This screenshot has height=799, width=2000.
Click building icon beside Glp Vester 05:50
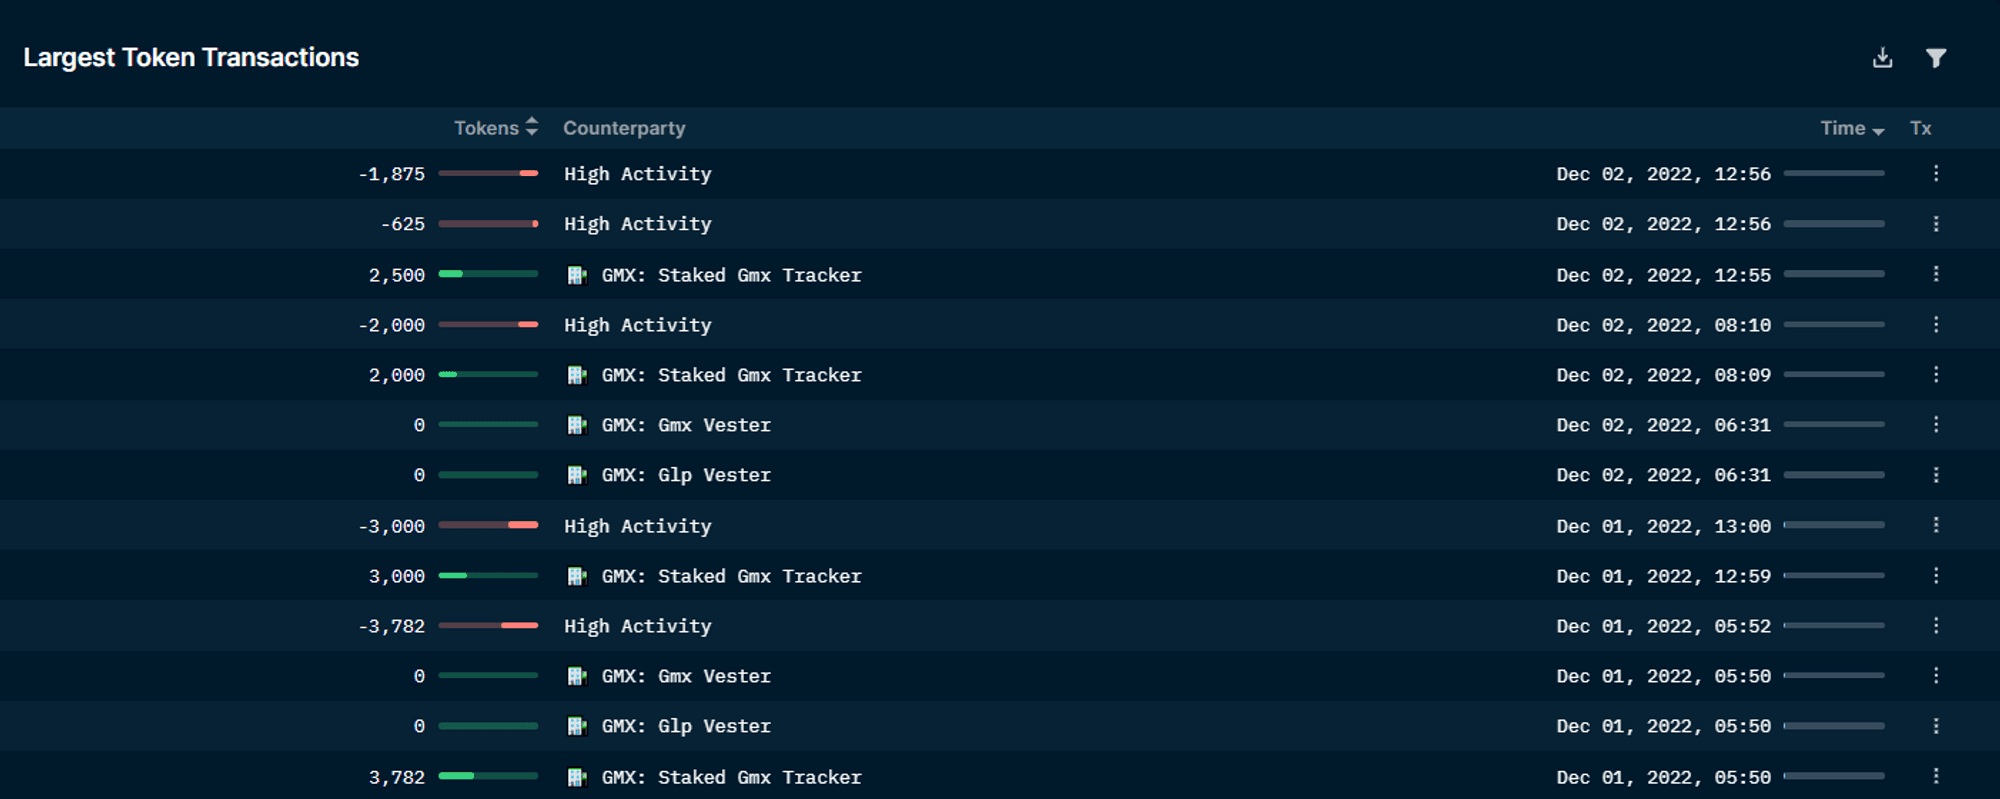pos(577,726)
